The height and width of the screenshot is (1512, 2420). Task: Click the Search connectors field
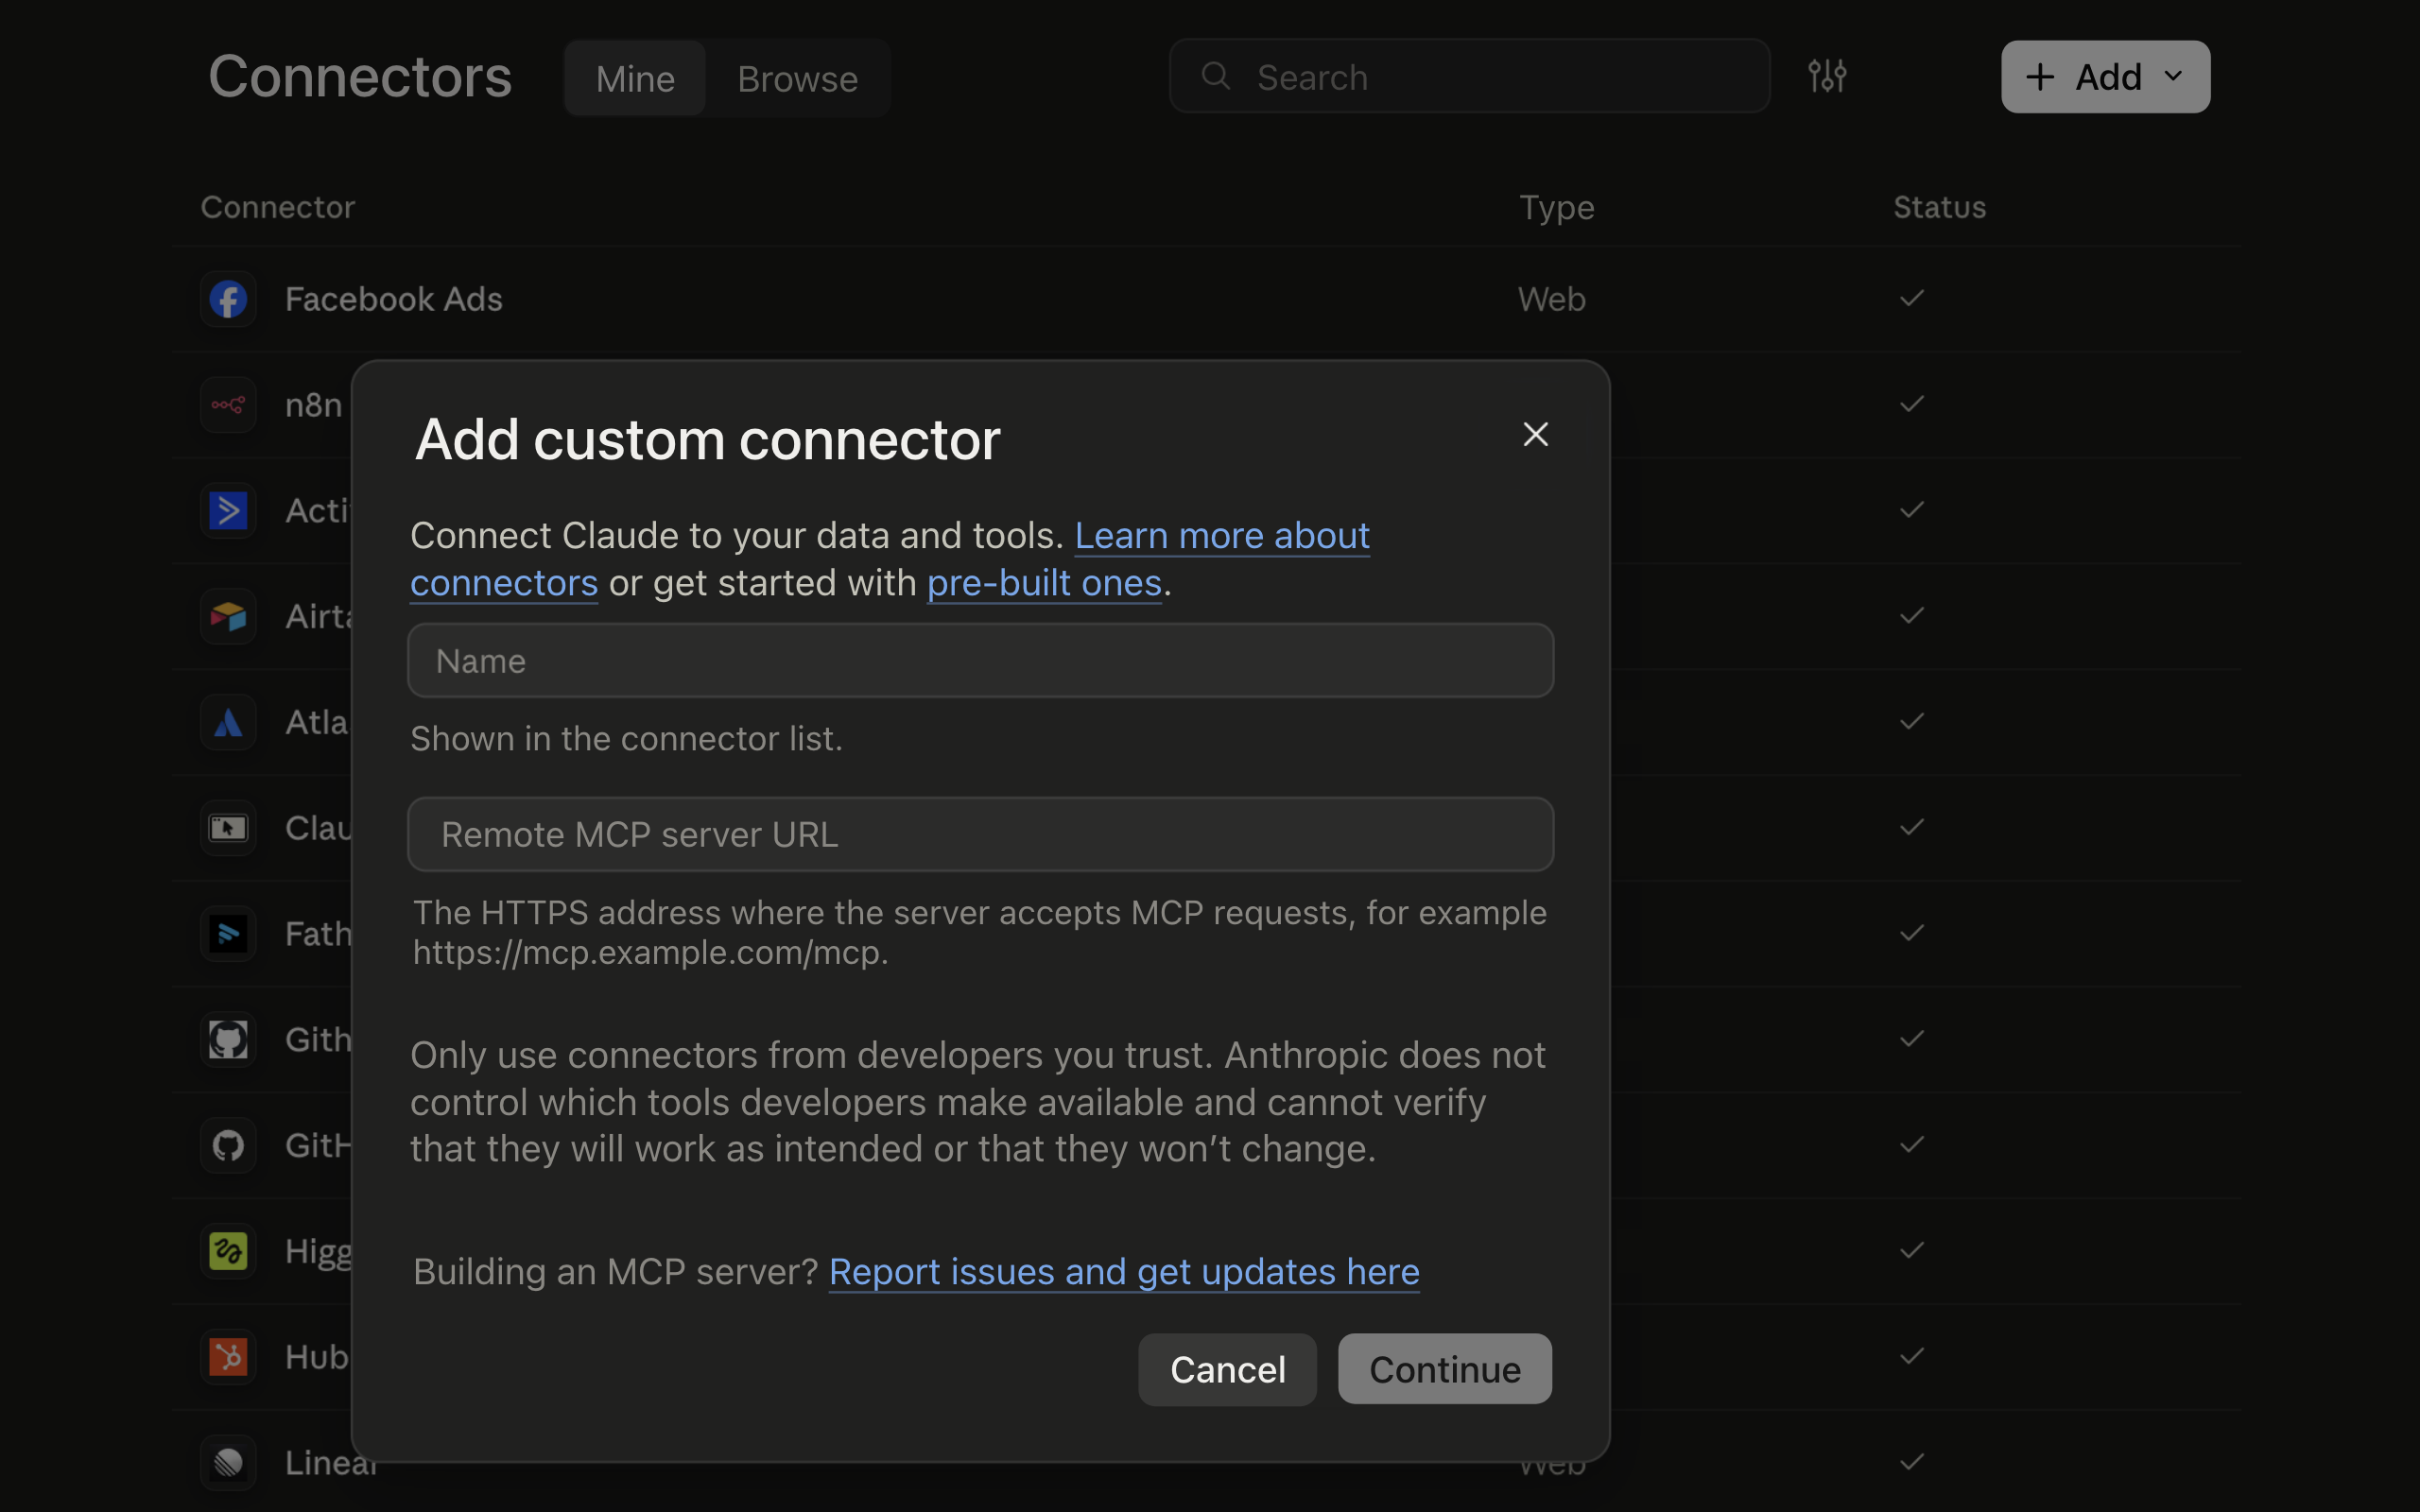point(1469,76)
